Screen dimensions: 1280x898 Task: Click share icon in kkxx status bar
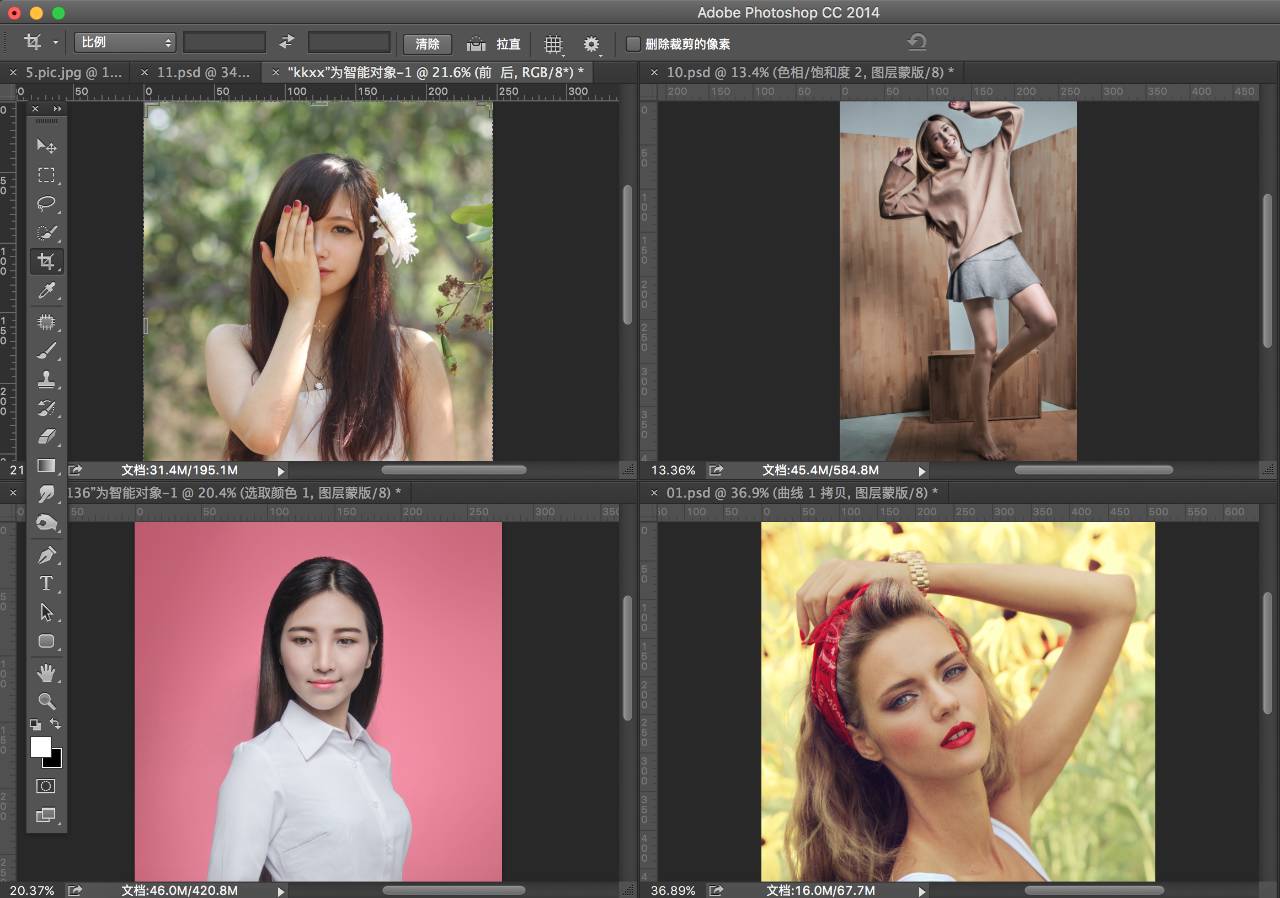point(76,470)
